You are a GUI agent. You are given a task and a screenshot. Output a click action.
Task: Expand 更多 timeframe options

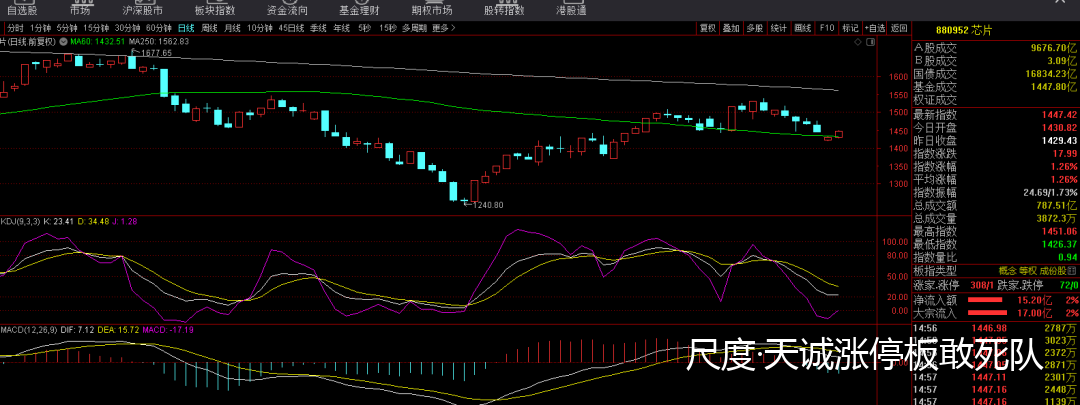[442, 28]
